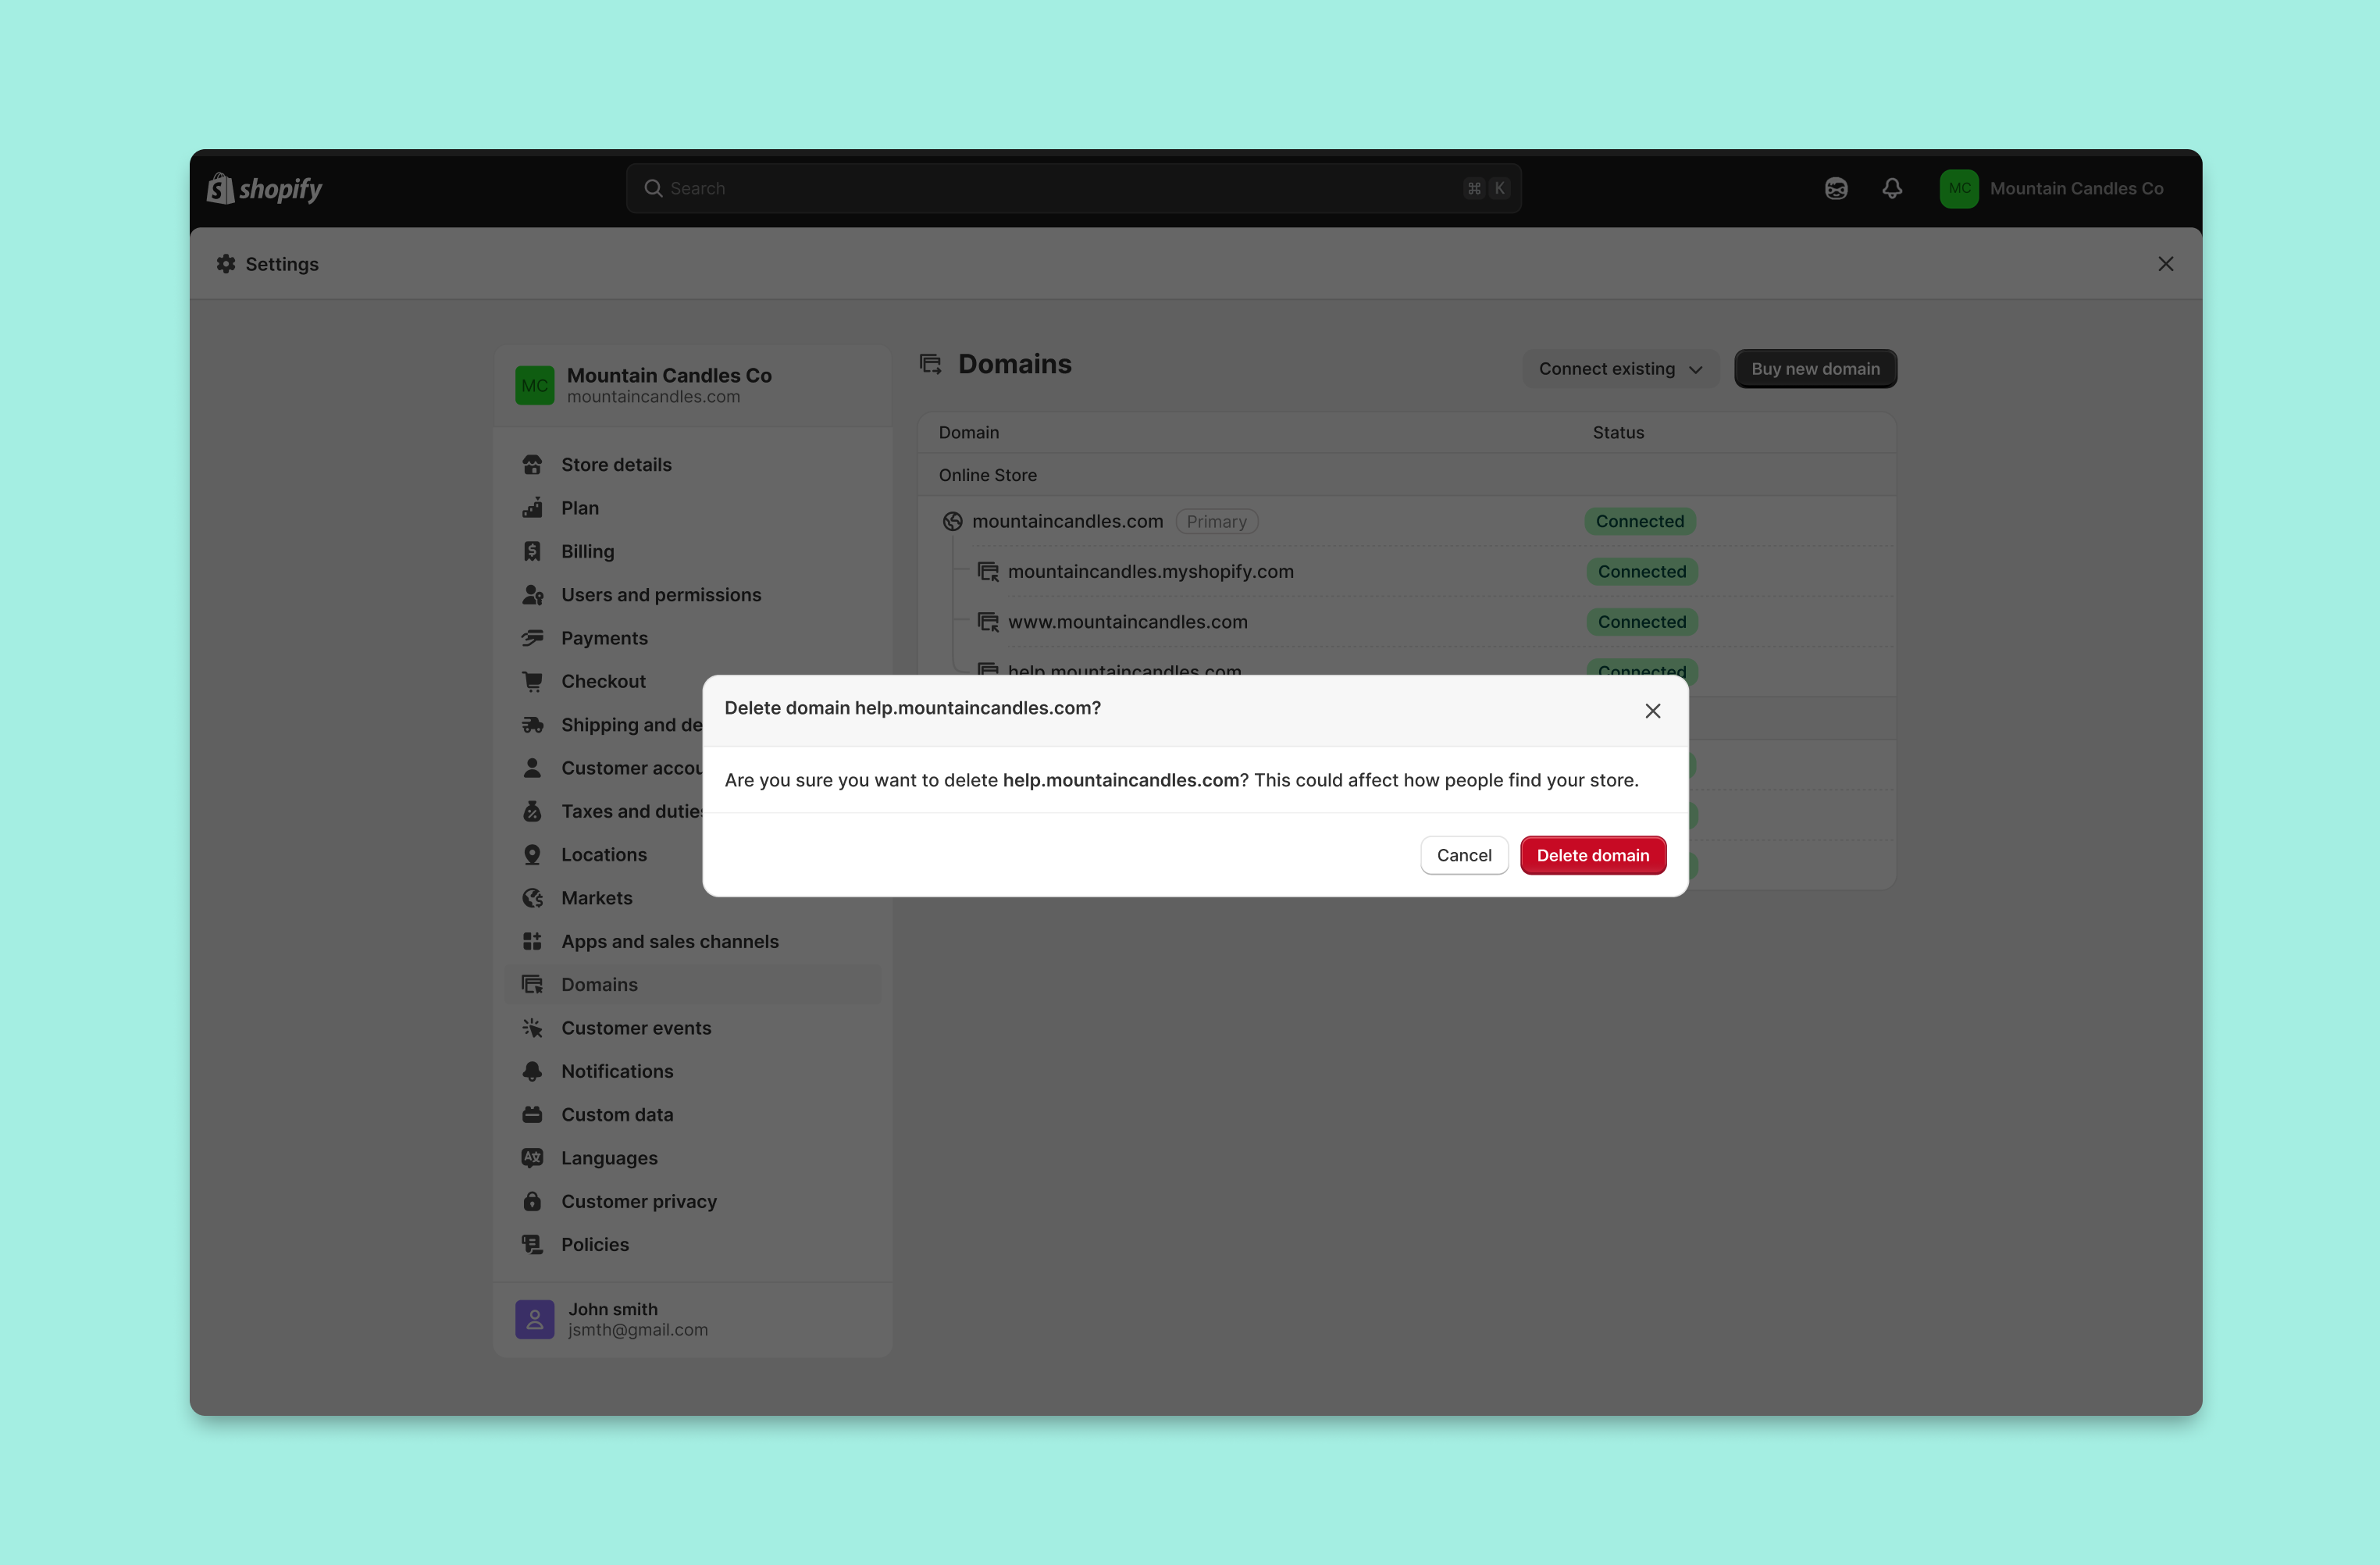Open Customer privacy settings
This screenshot has width=2380, height=1565.
pos(693,1201)
